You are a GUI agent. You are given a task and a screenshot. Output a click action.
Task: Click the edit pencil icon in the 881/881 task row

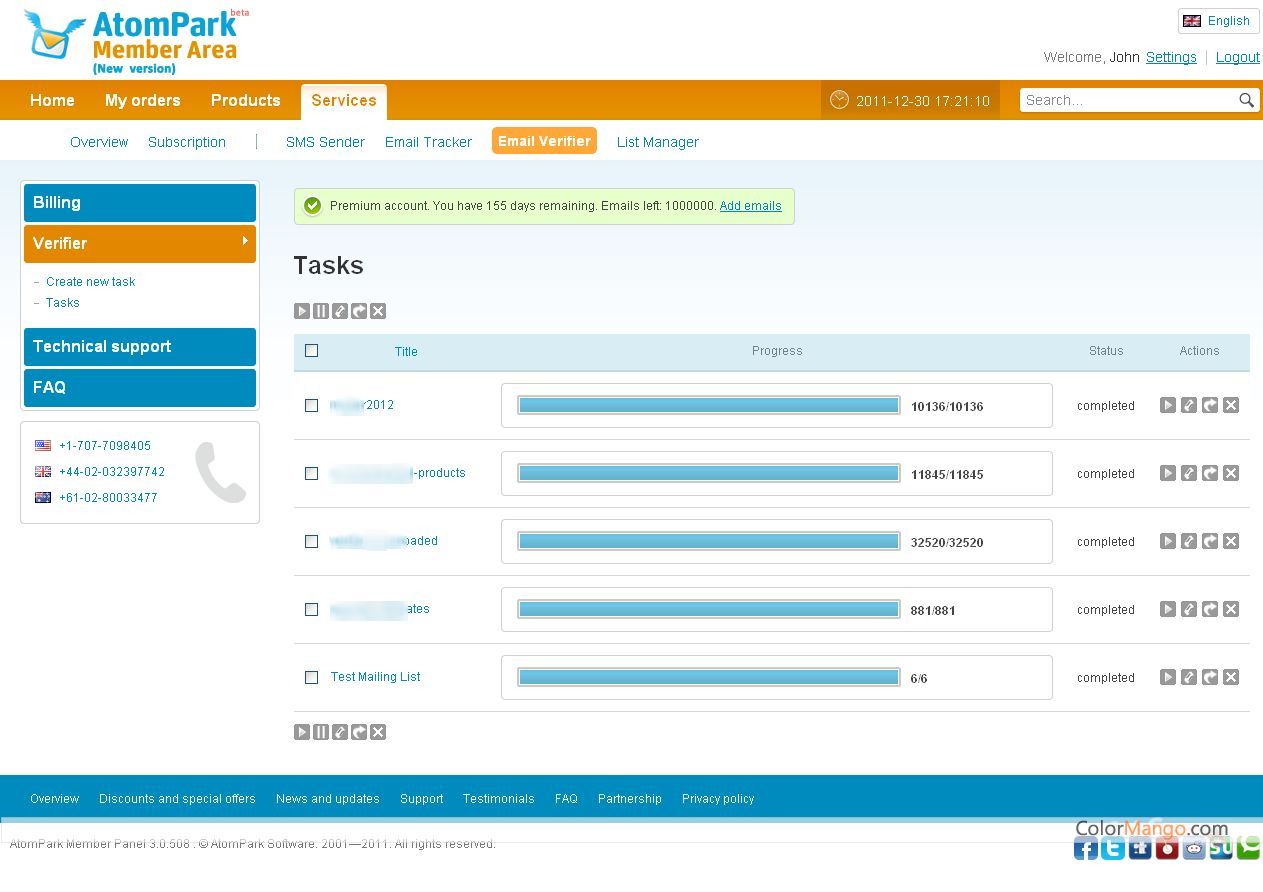(1189, 609)
